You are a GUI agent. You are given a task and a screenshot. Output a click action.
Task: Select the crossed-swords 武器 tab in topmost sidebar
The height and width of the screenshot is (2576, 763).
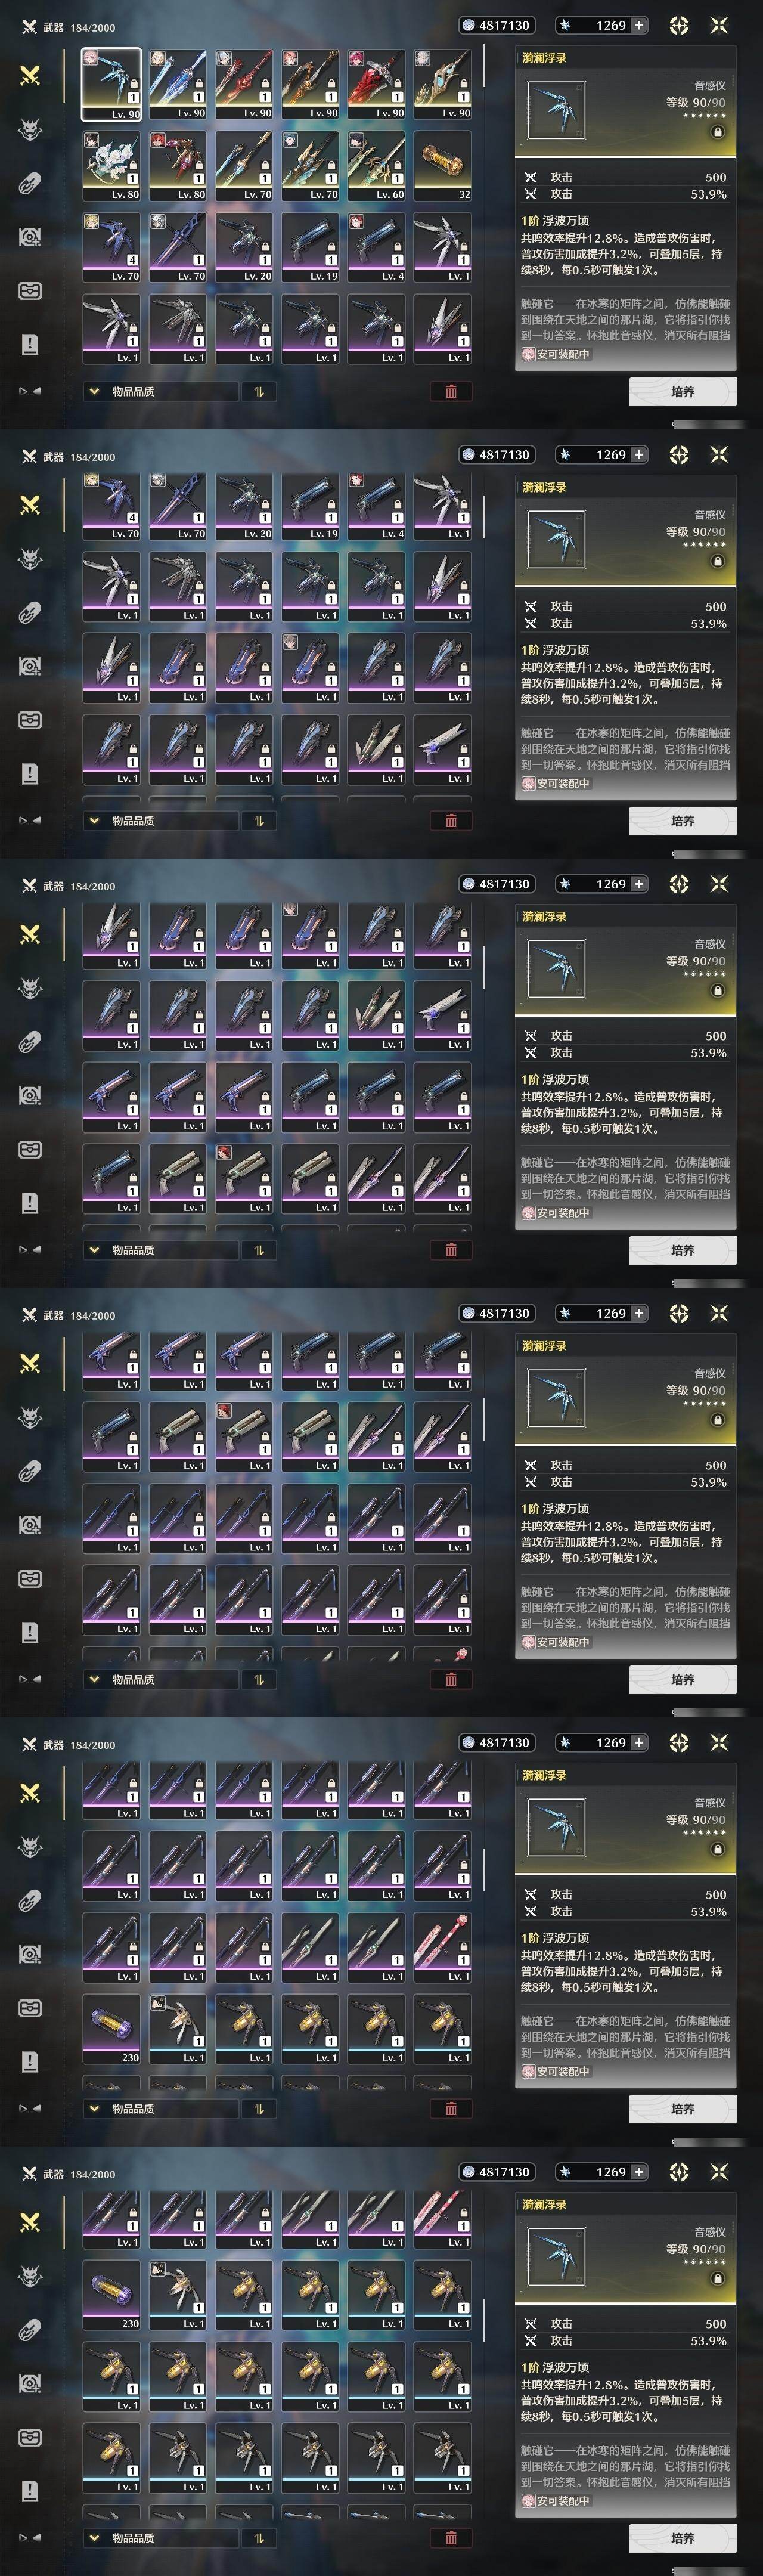tap(30, 75)
